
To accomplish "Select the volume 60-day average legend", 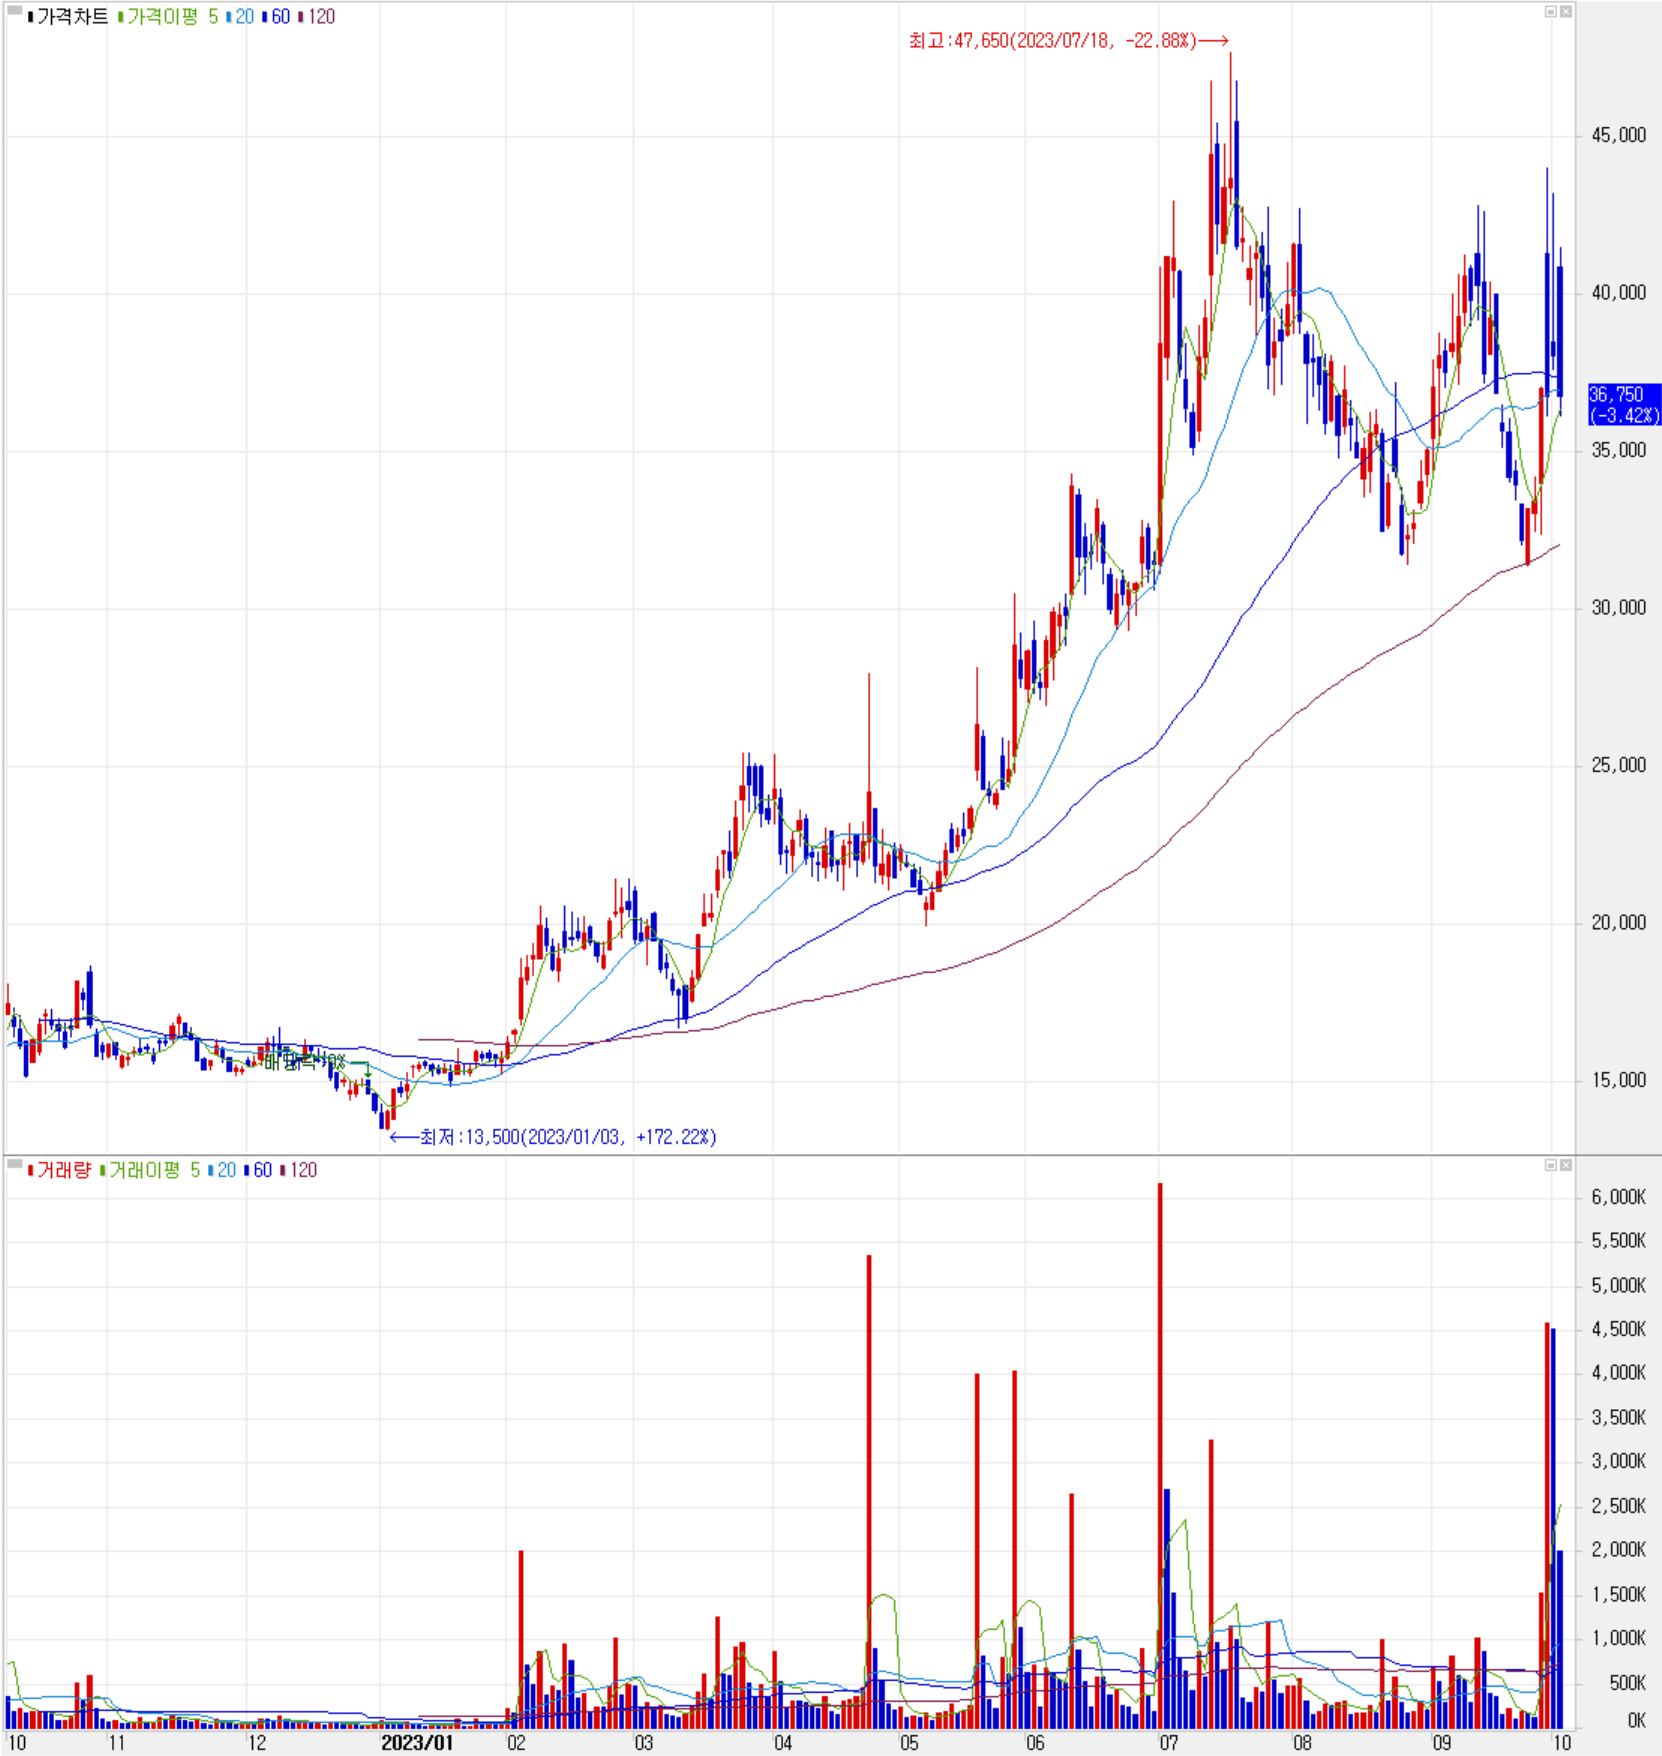I will pos(263,1170).
